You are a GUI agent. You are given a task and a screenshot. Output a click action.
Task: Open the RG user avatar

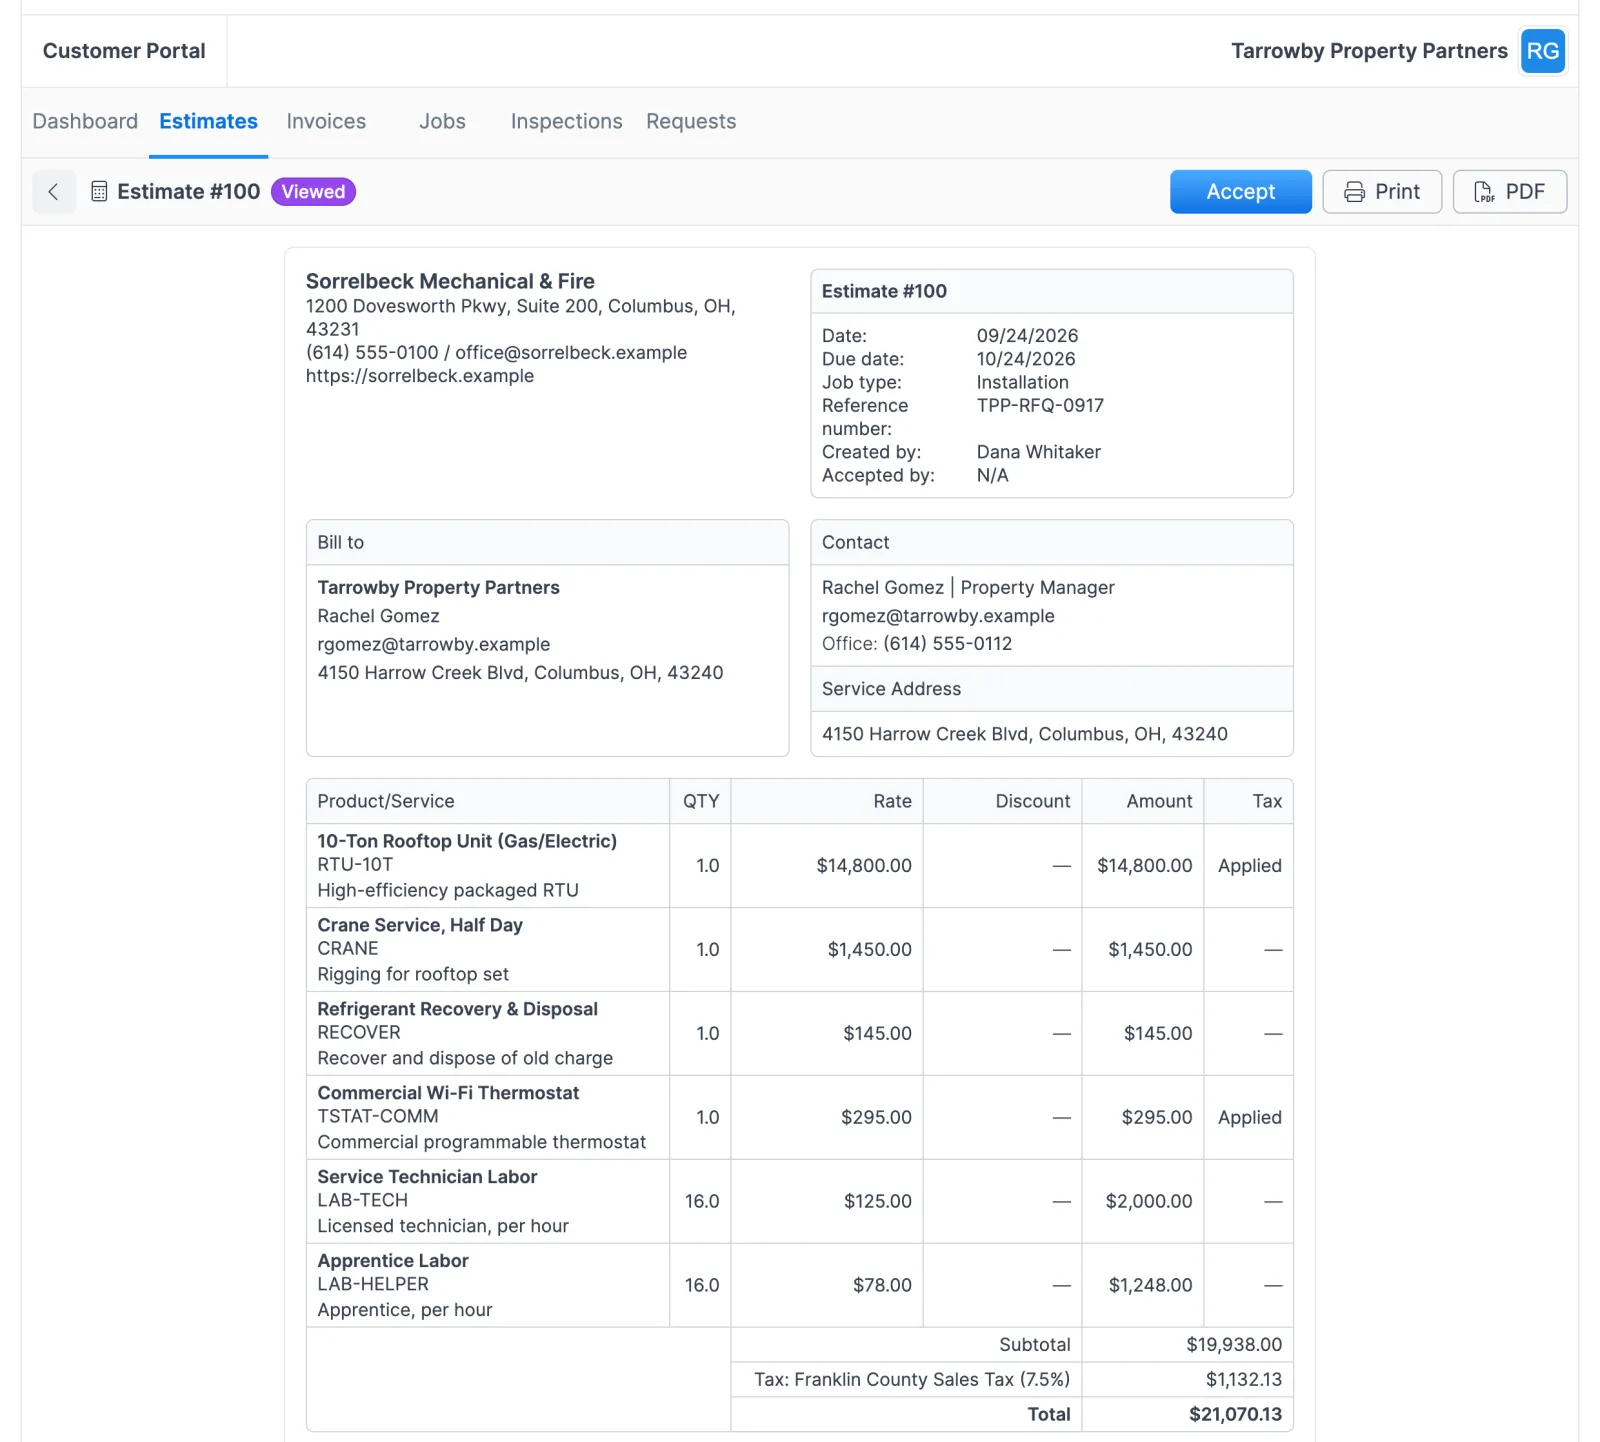point(1543,51)
